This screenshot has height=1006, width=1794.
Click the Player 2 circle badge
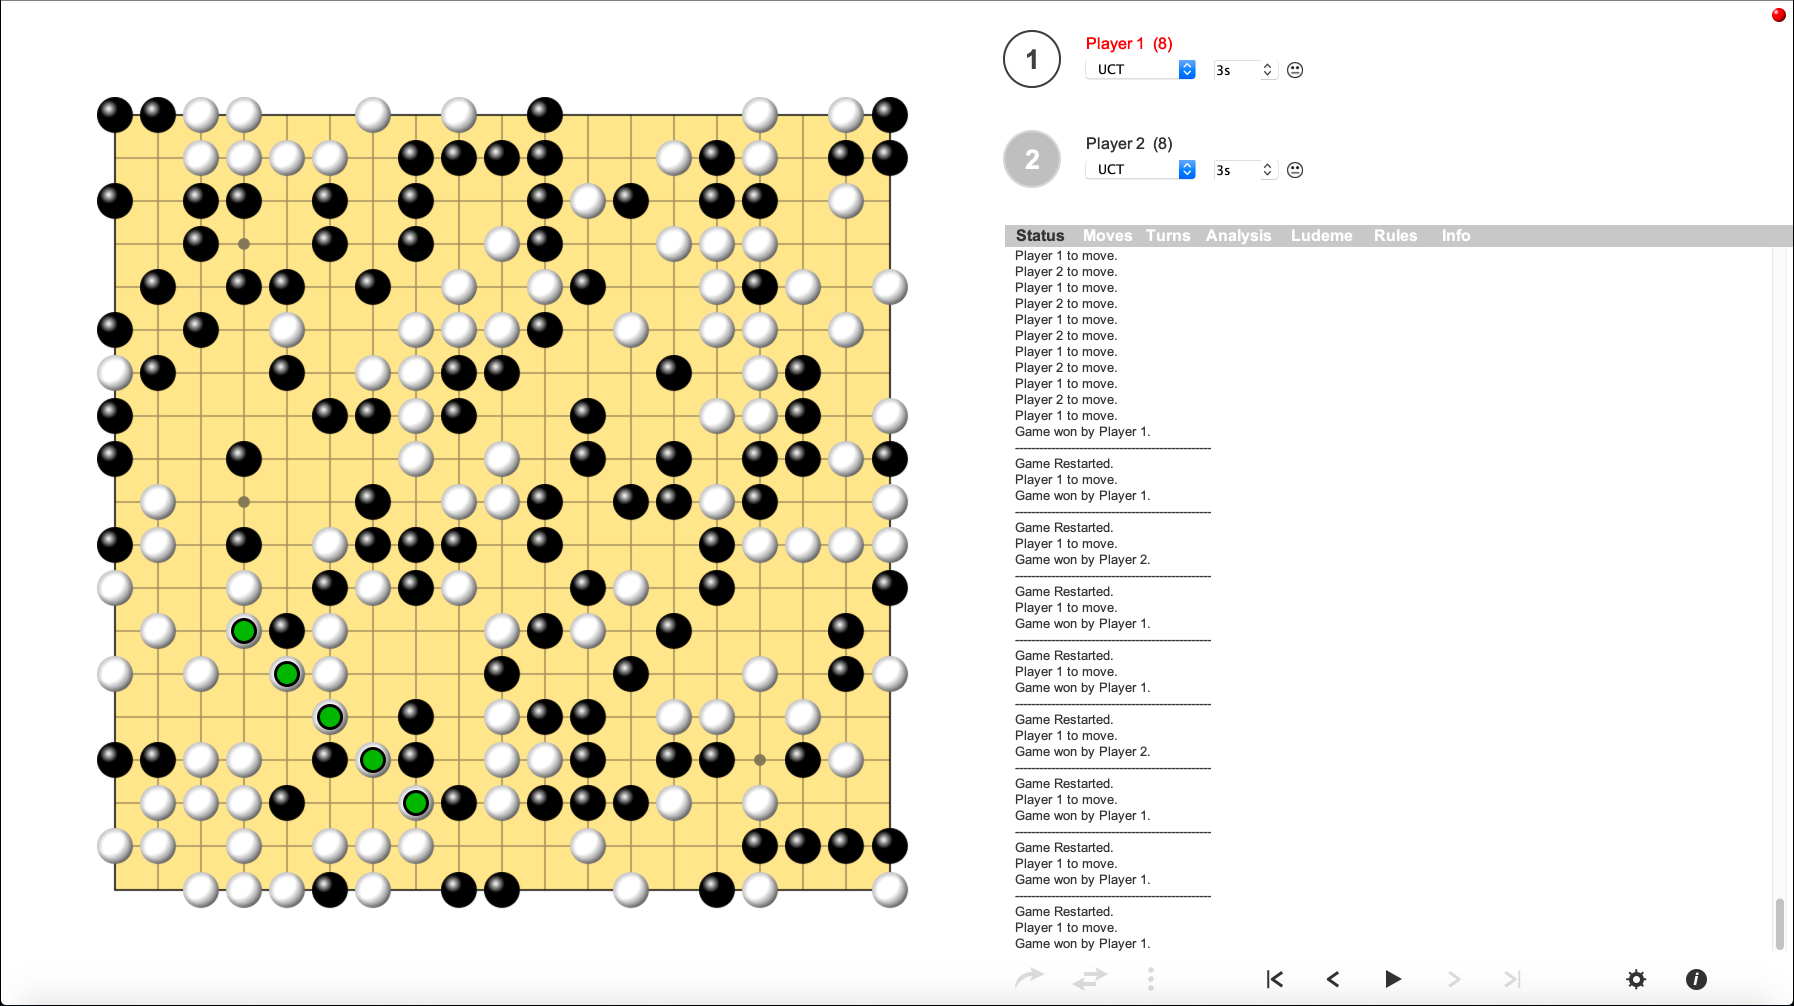1031,159
